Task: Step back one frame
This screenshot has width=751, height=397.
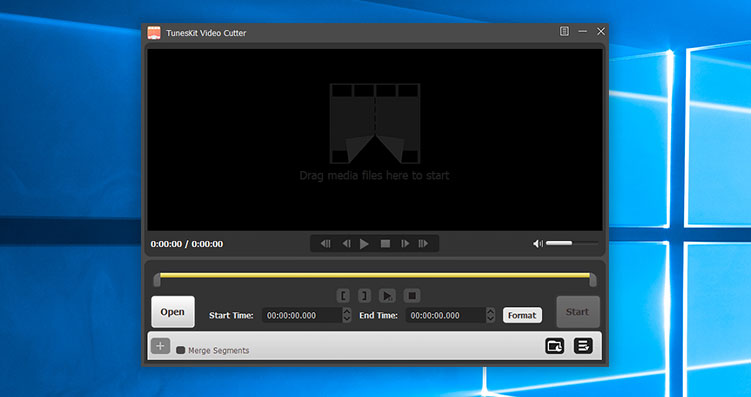Action: pos(346,244)
